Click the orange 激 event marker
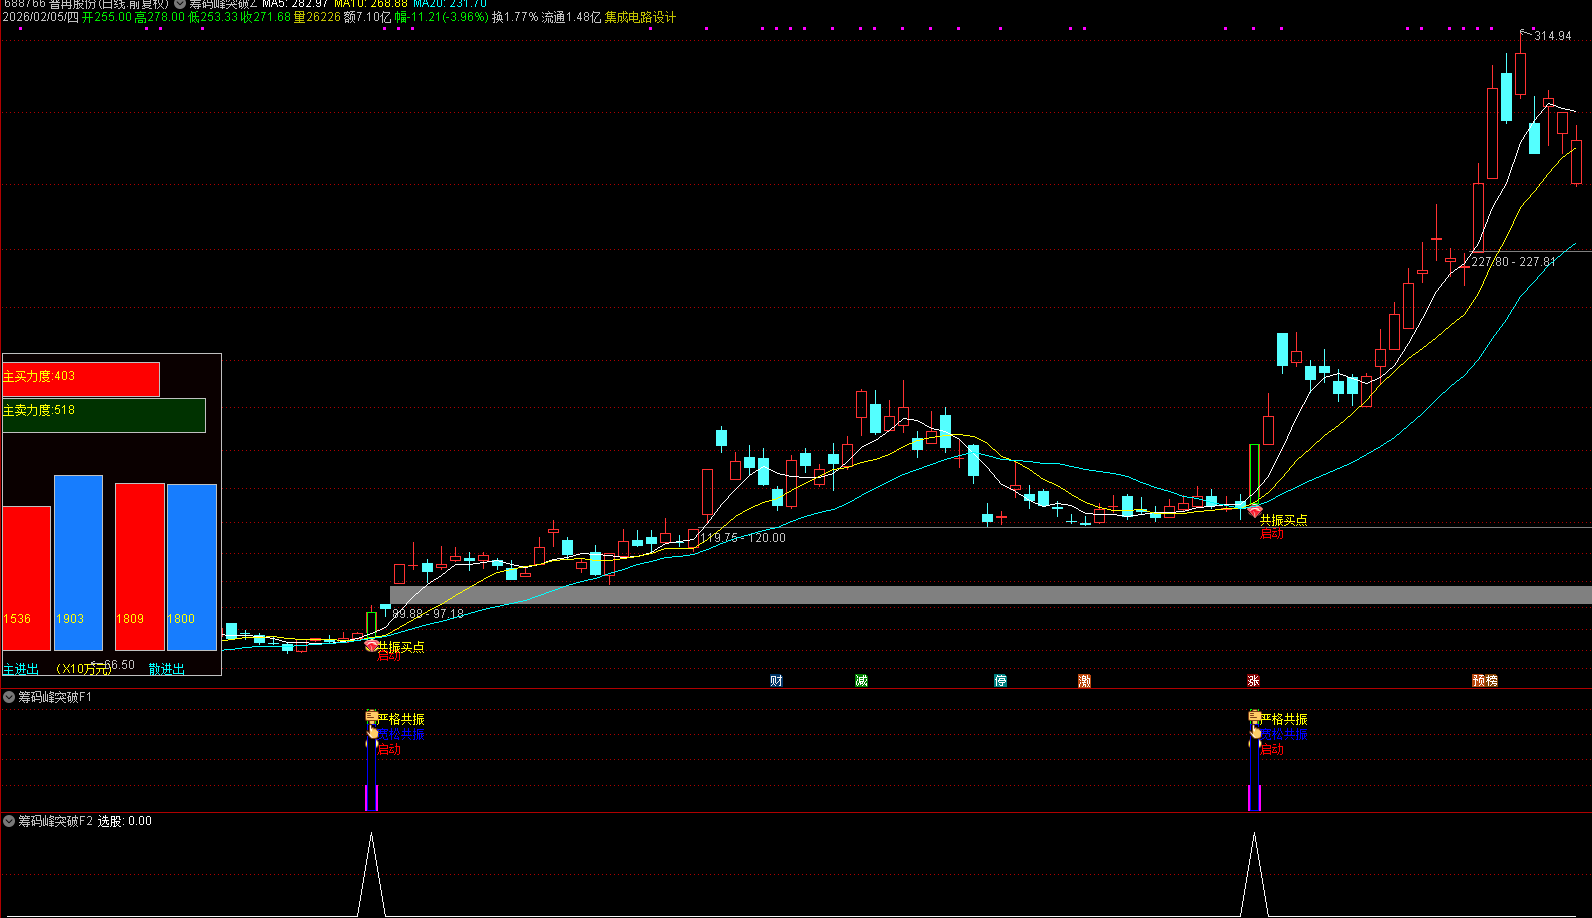The height and width of the screenshot is (918, 1592). tap(1084, 681)
